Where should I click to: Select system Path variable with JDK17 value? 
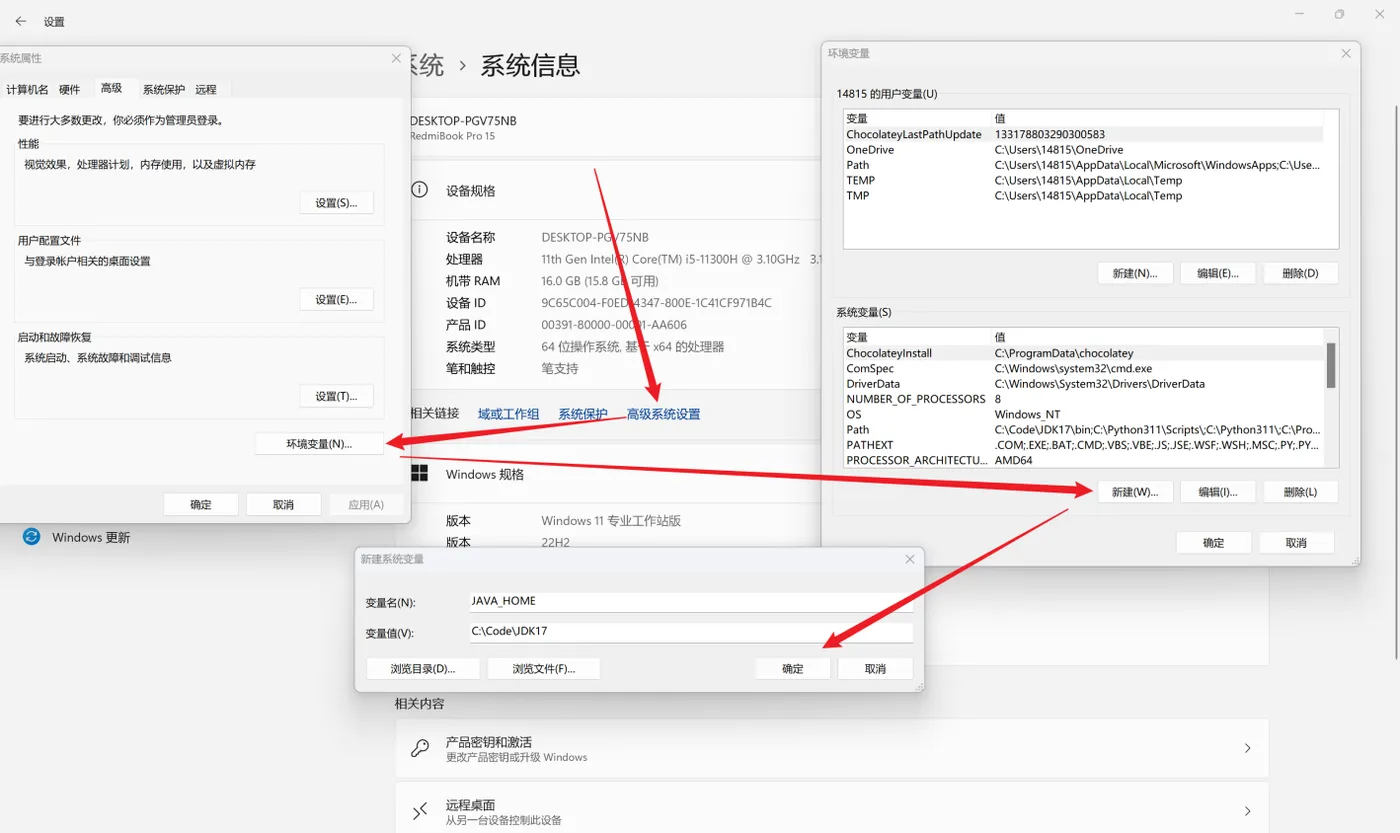[x=1084, y=430]
